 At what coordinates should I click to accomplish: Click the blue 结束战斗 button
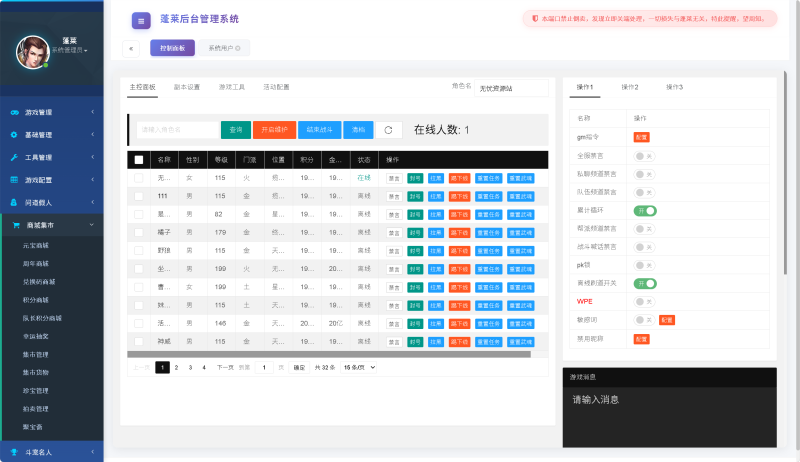coord(319,130)
